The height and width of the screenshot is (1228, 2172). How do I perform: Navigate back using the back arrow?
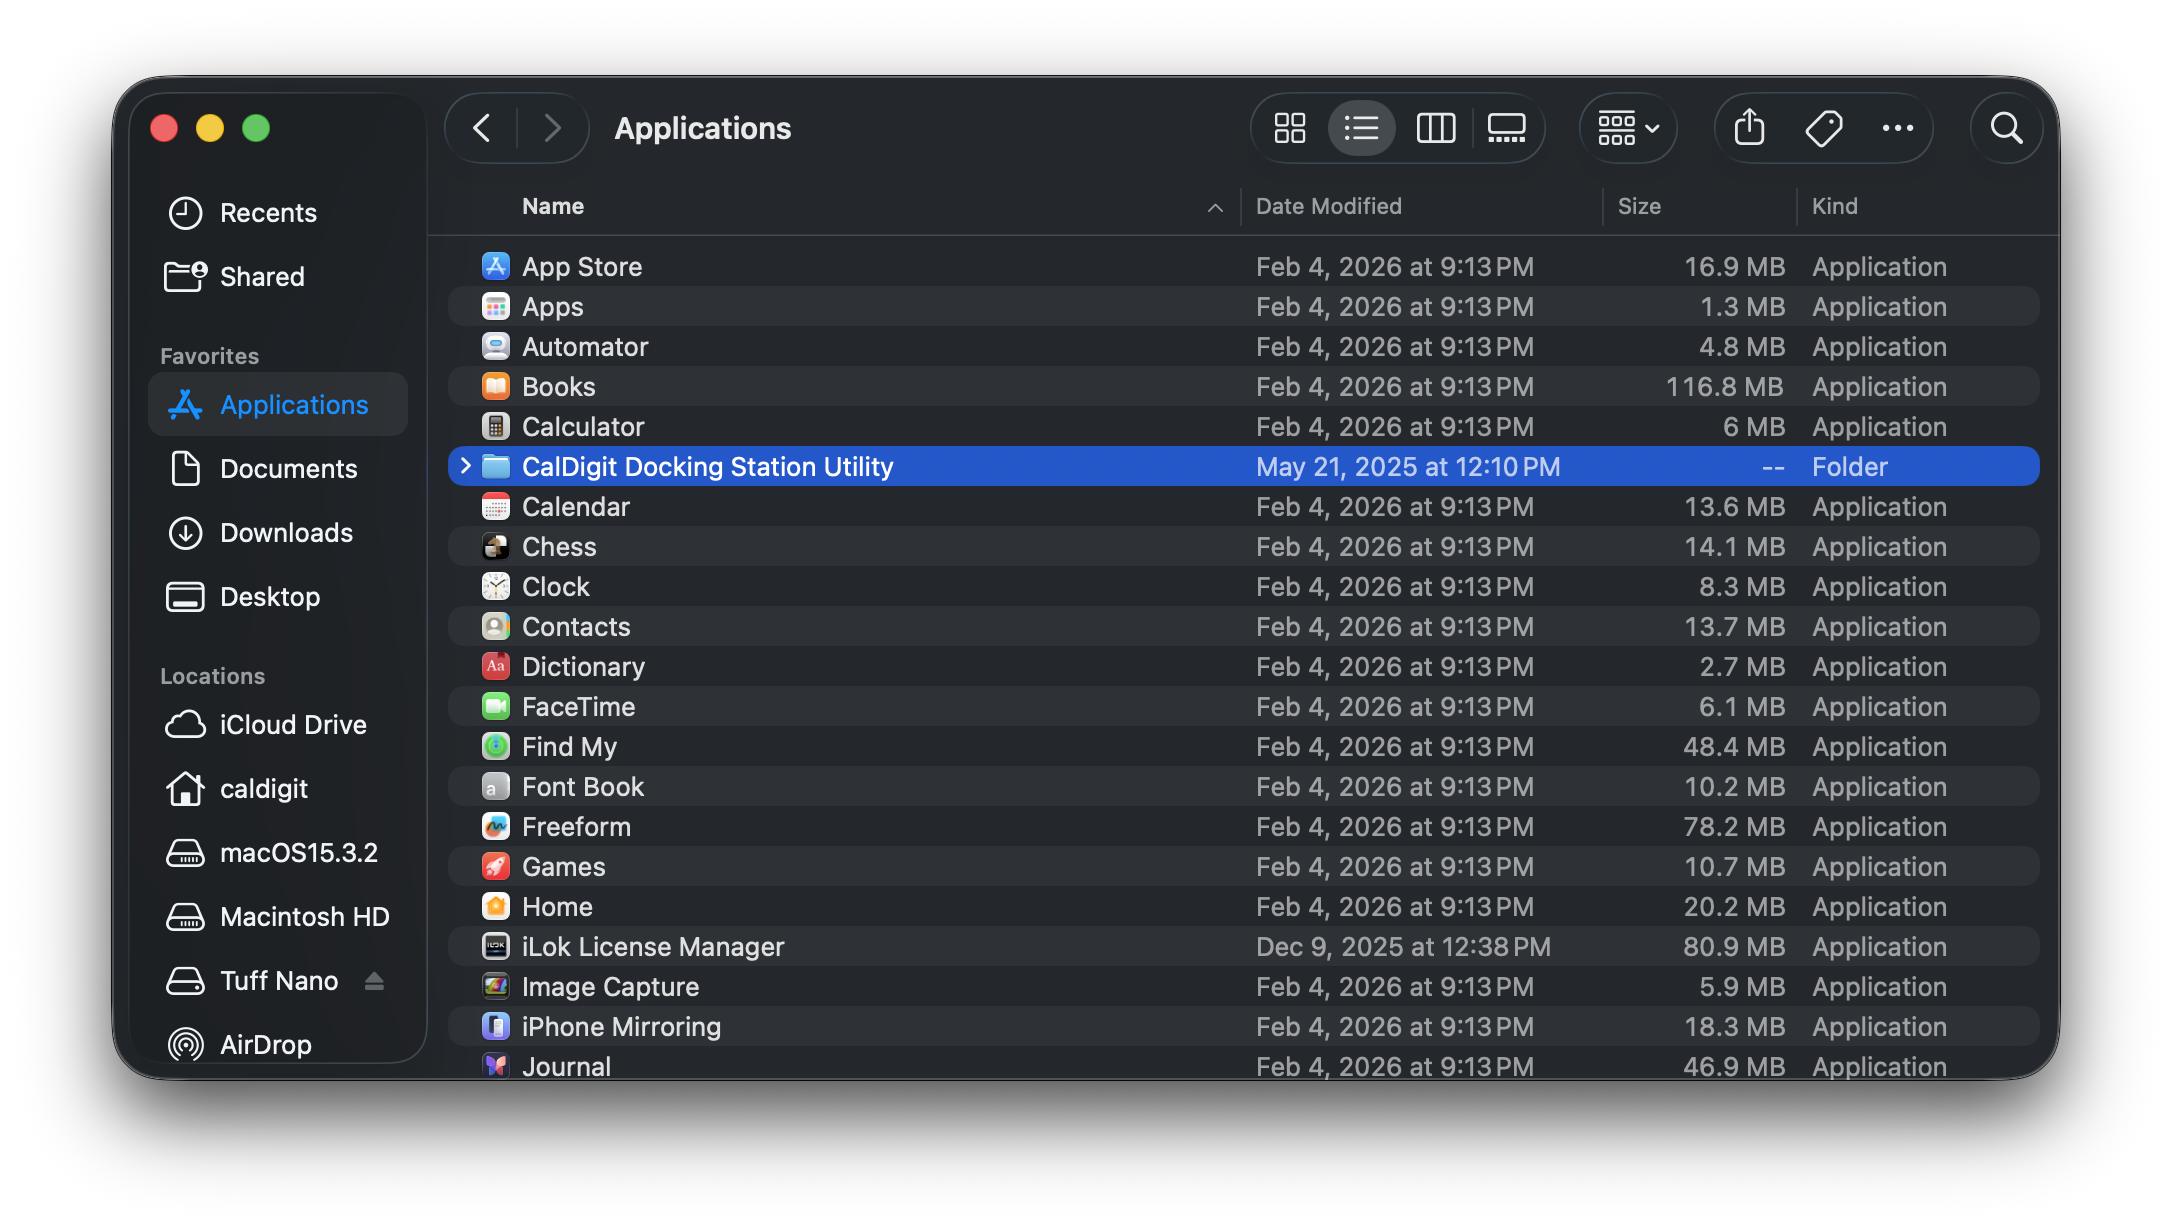pyautogui.click(x=481, y=128)
